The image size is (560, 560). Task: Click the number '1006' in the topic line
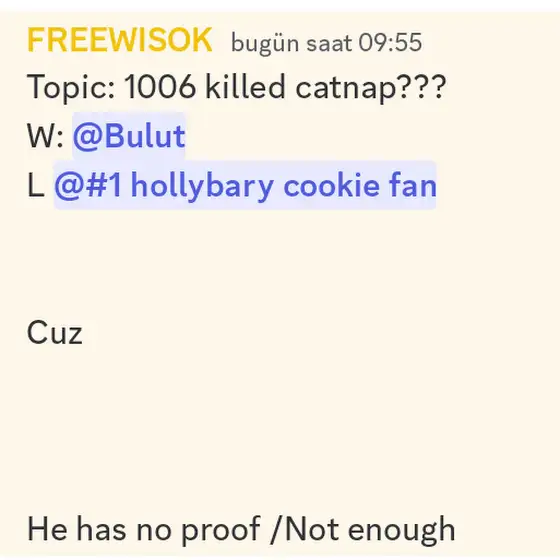[x=160, y=86]
